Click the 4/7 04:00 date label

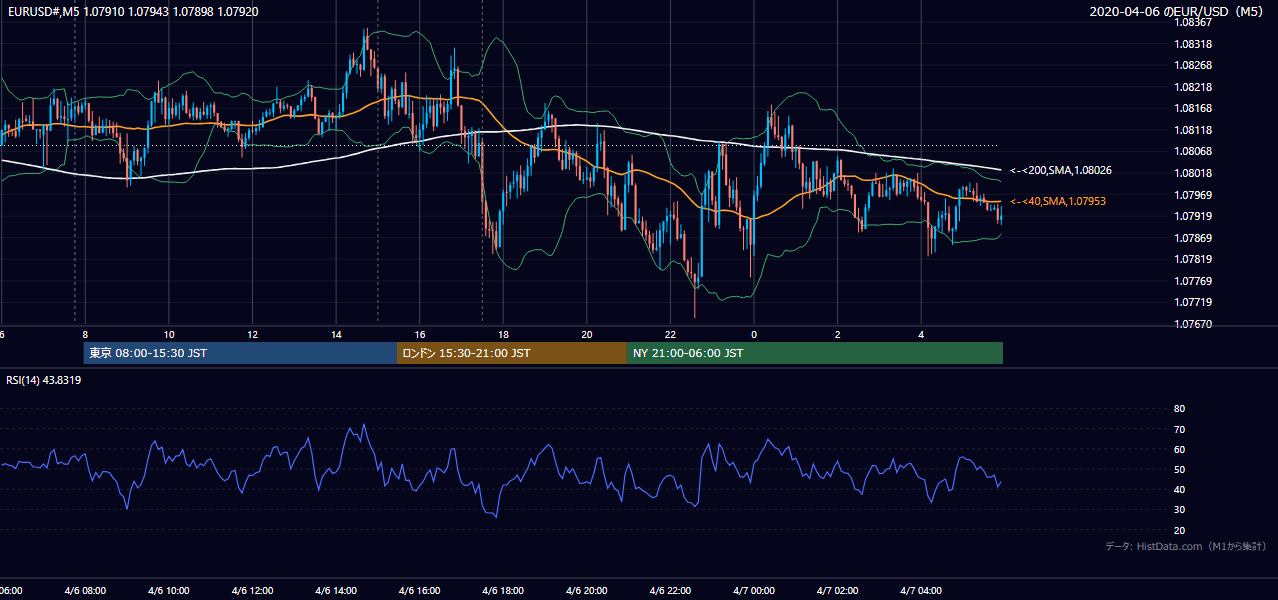tap(921, 591)
